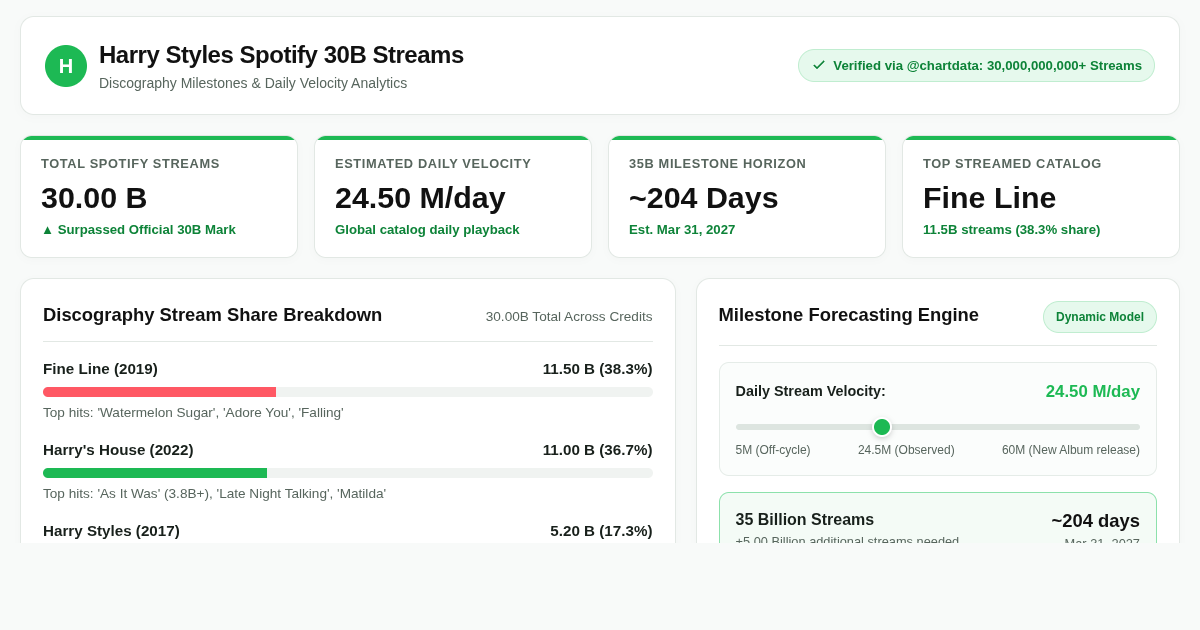
Task: Click green 24.50 M/day velocity readout
Action: (1093, 392)
